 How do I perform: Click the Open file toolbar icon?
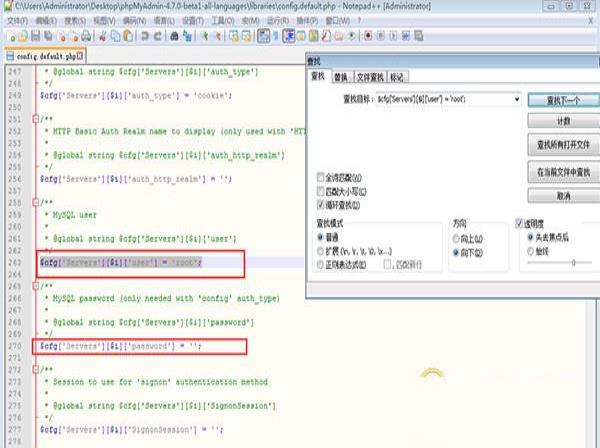point(22,36)
